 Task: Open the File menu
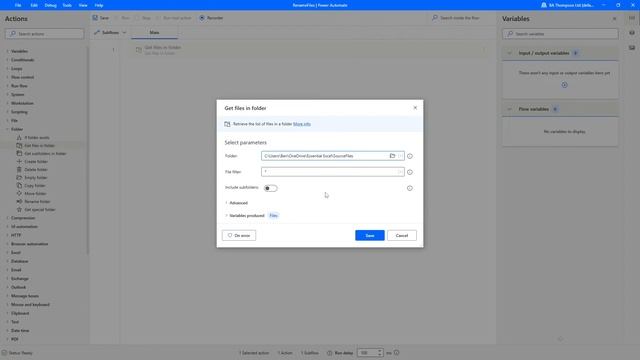(x=18, y=5)
